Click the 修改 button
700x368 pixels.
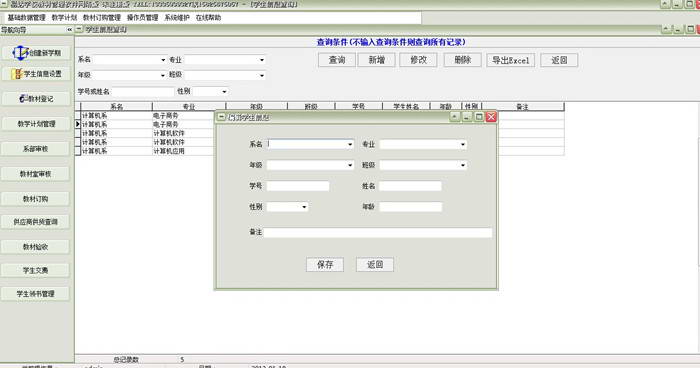pos(418,60)
